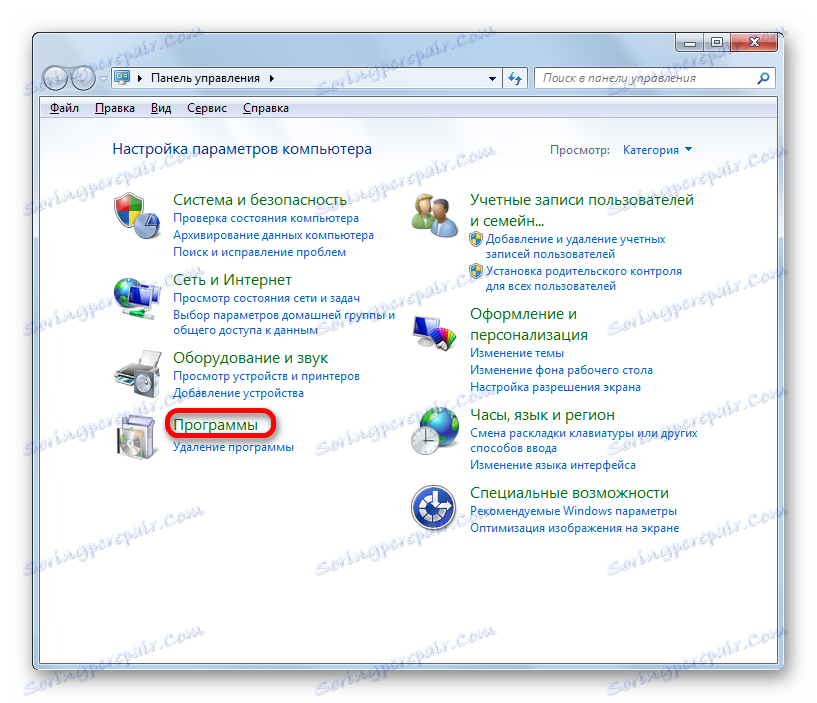Image resolution: width=817 pixels, height=703 pixels.
Task: Open Оформление и персонализация category
Action: [529, 324]
